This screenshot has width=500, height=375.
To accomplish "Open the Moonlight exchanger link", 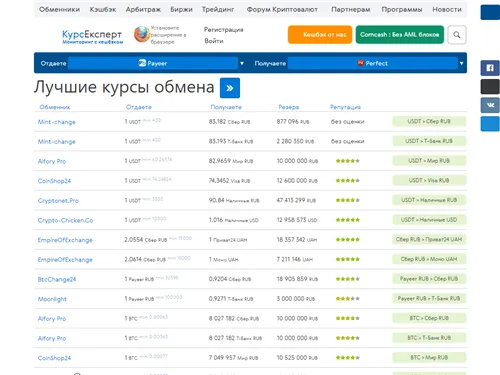I will [52, 299].
